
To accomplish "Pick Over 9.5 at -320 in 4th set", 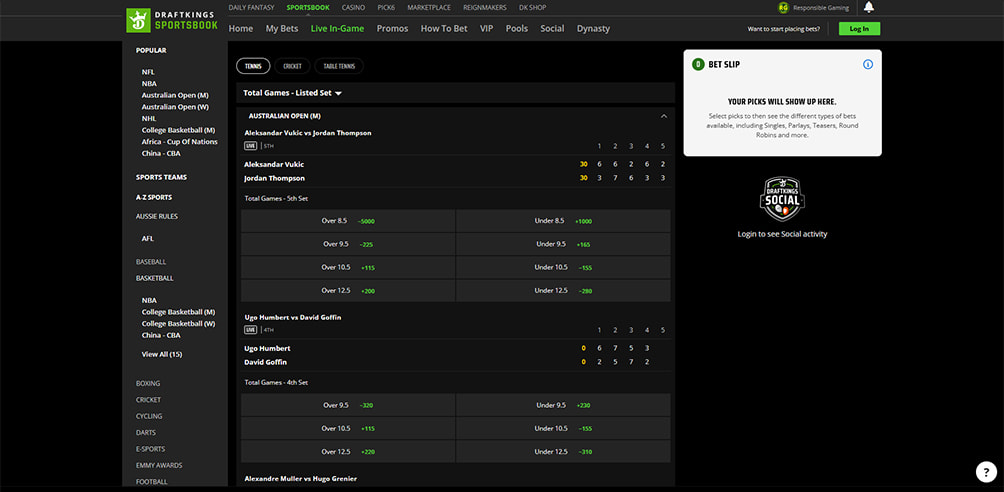I will [348, 405].
